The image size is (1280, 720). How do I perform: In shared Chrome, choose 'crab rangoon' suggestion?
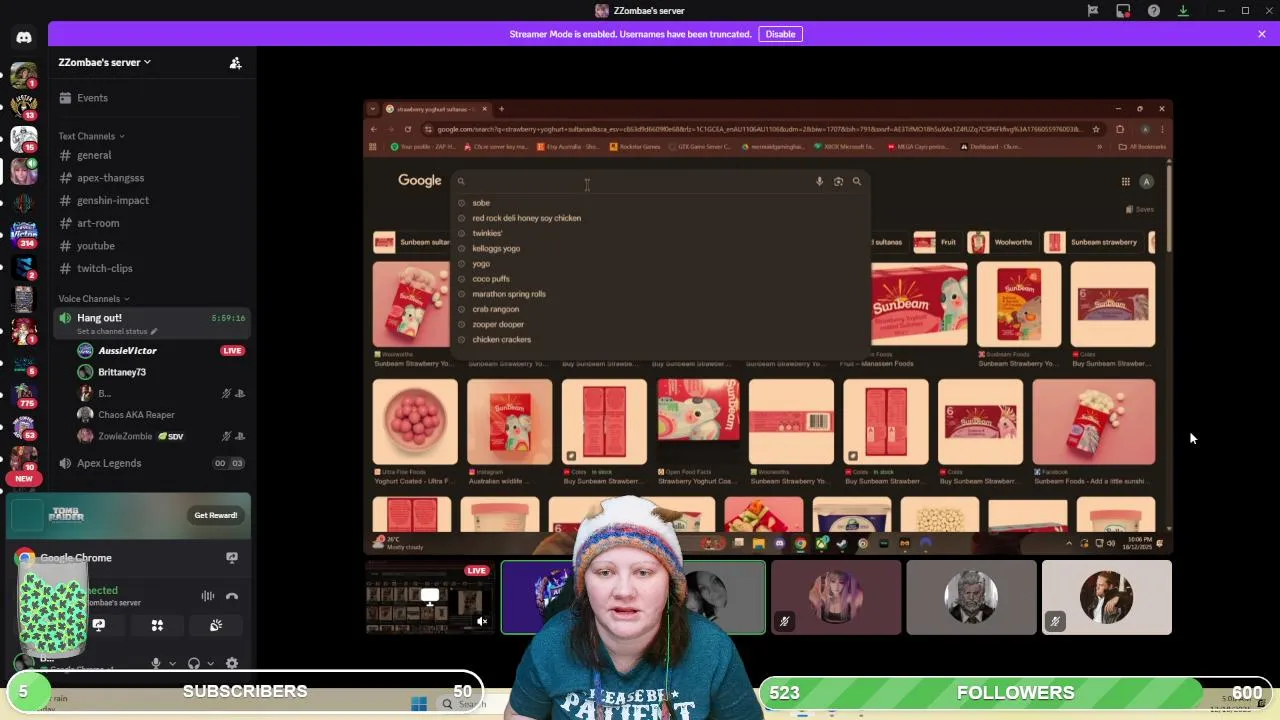click(x=495, y=309)
